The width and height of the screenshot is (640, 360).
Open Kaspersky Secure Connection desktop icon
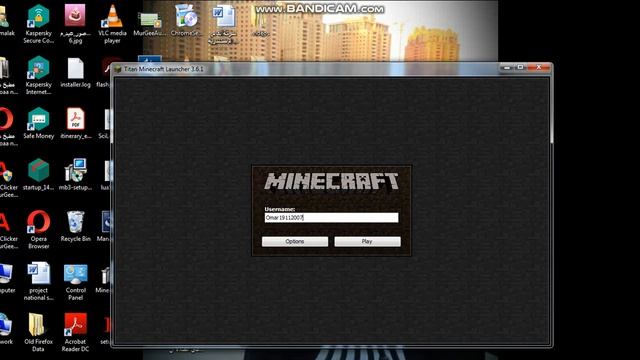pos(38,24)
